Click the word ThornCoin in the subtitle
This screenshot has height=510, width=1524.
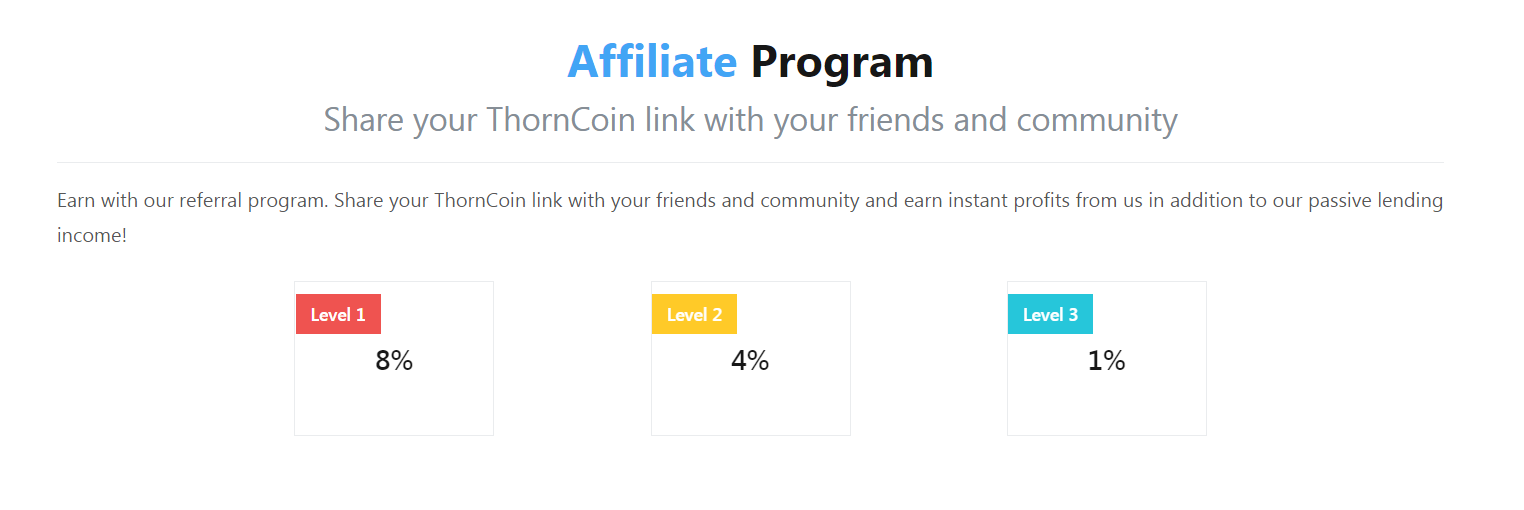[562, 120]
